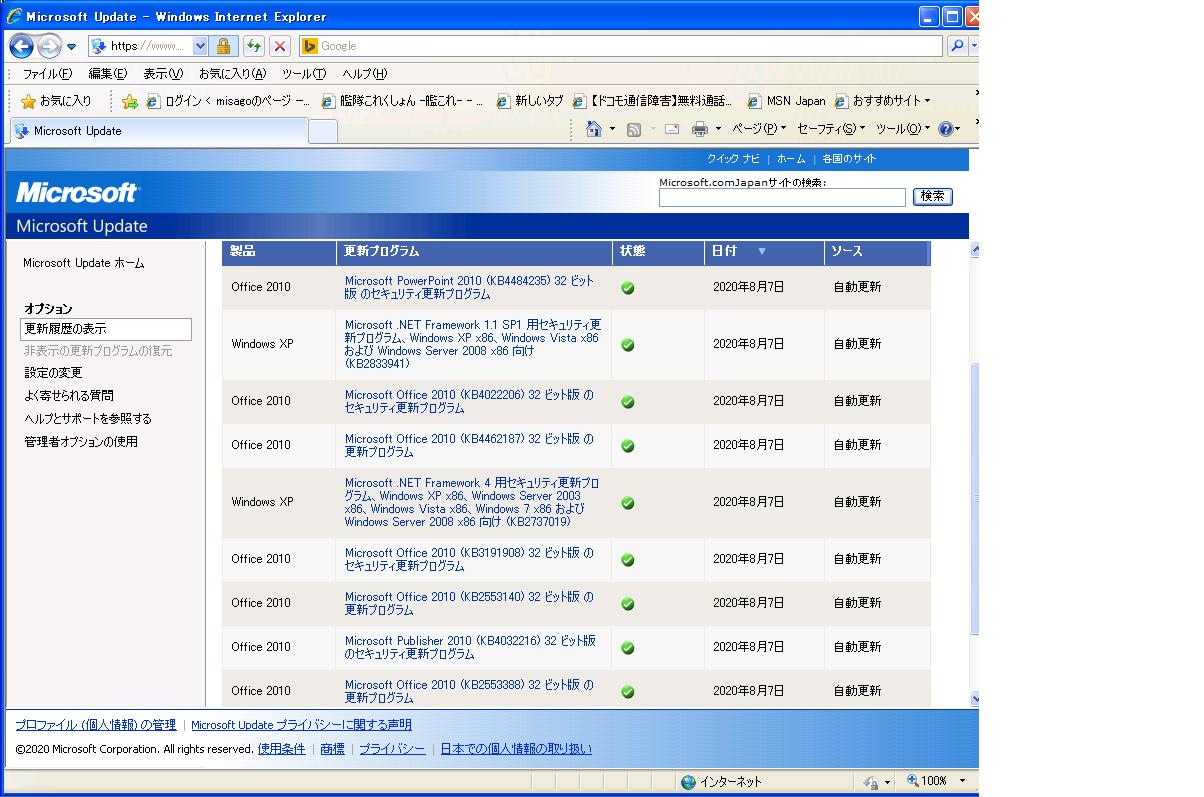Go back with the browser back arrow
Image resolution: width=1204 pixels, height=797 pixels.
pyautogui.click(x=22, y=46)
